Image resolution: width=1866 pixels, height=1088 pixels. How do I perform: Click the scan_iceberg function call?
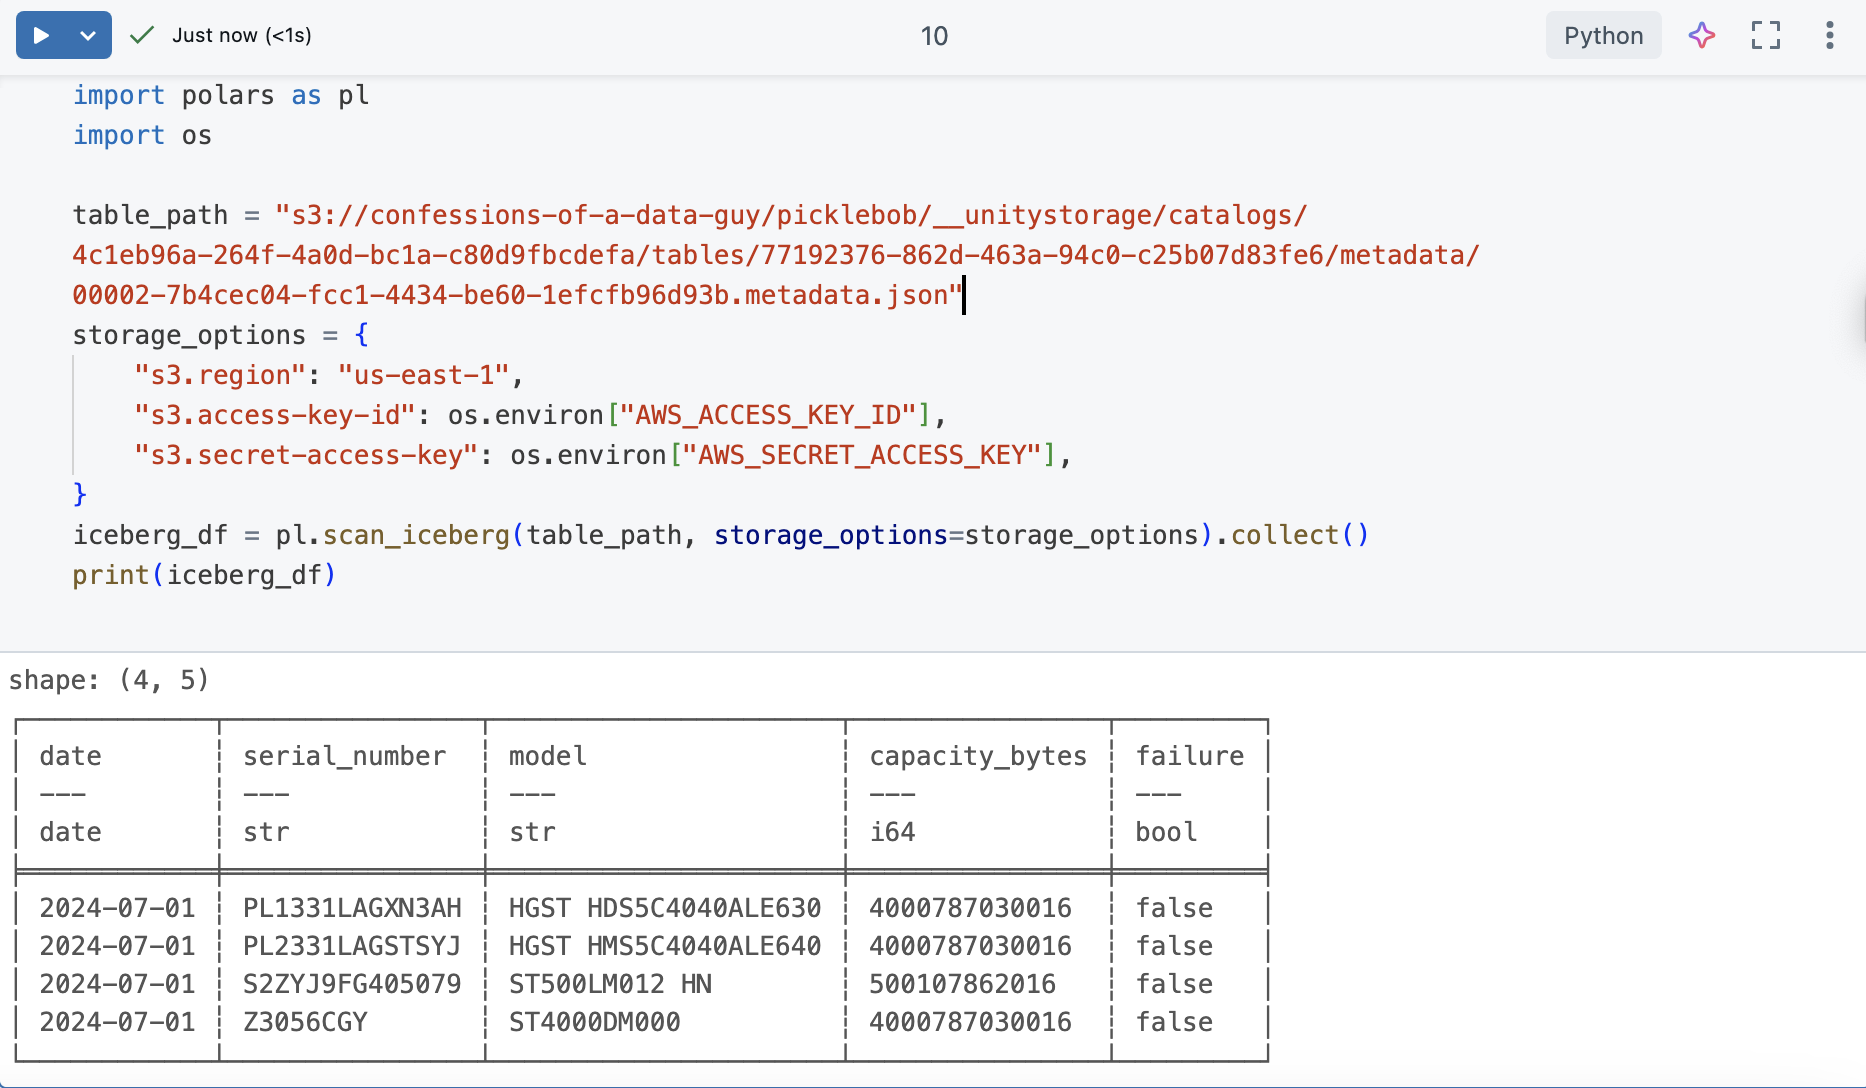click(415, 536)
